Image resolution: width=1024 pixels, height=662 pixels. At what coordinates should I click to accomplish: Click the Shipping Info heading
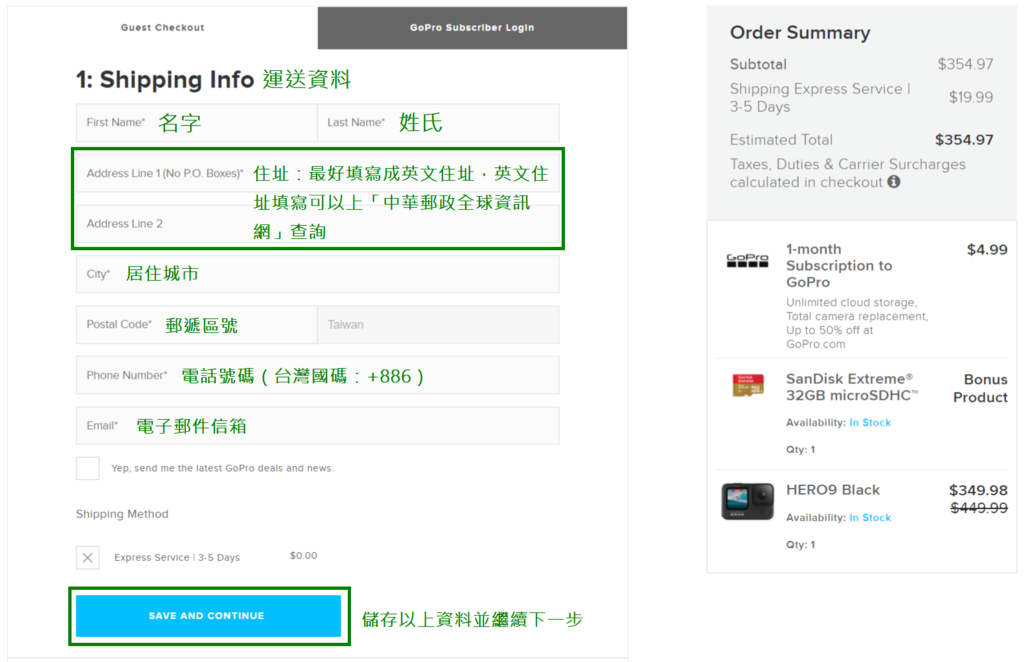click(x=165, y=80)
